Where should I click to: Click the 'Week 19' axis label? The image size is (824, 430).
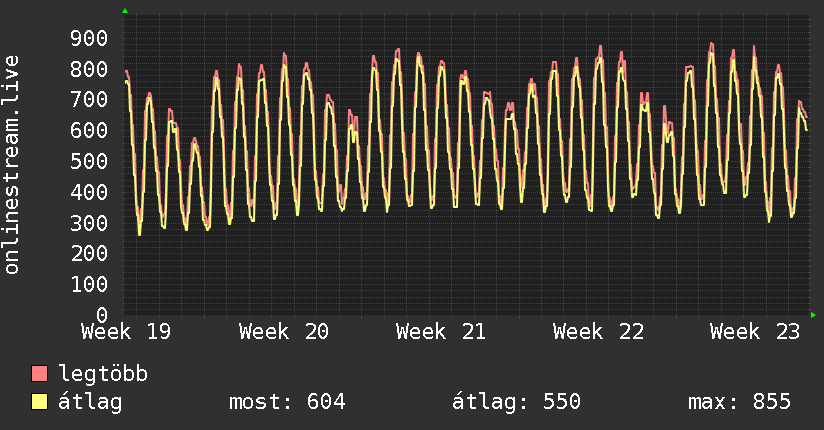(x=126, y=332)
